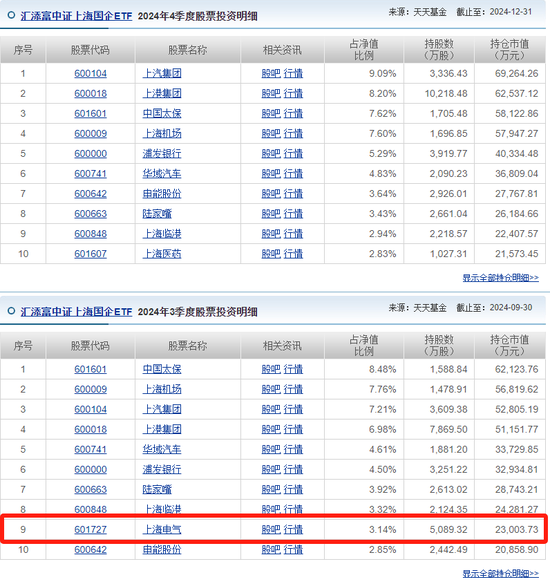Open 中国太保 stock name in Q3 table
The image size is (550, 584).
point(162,369)
